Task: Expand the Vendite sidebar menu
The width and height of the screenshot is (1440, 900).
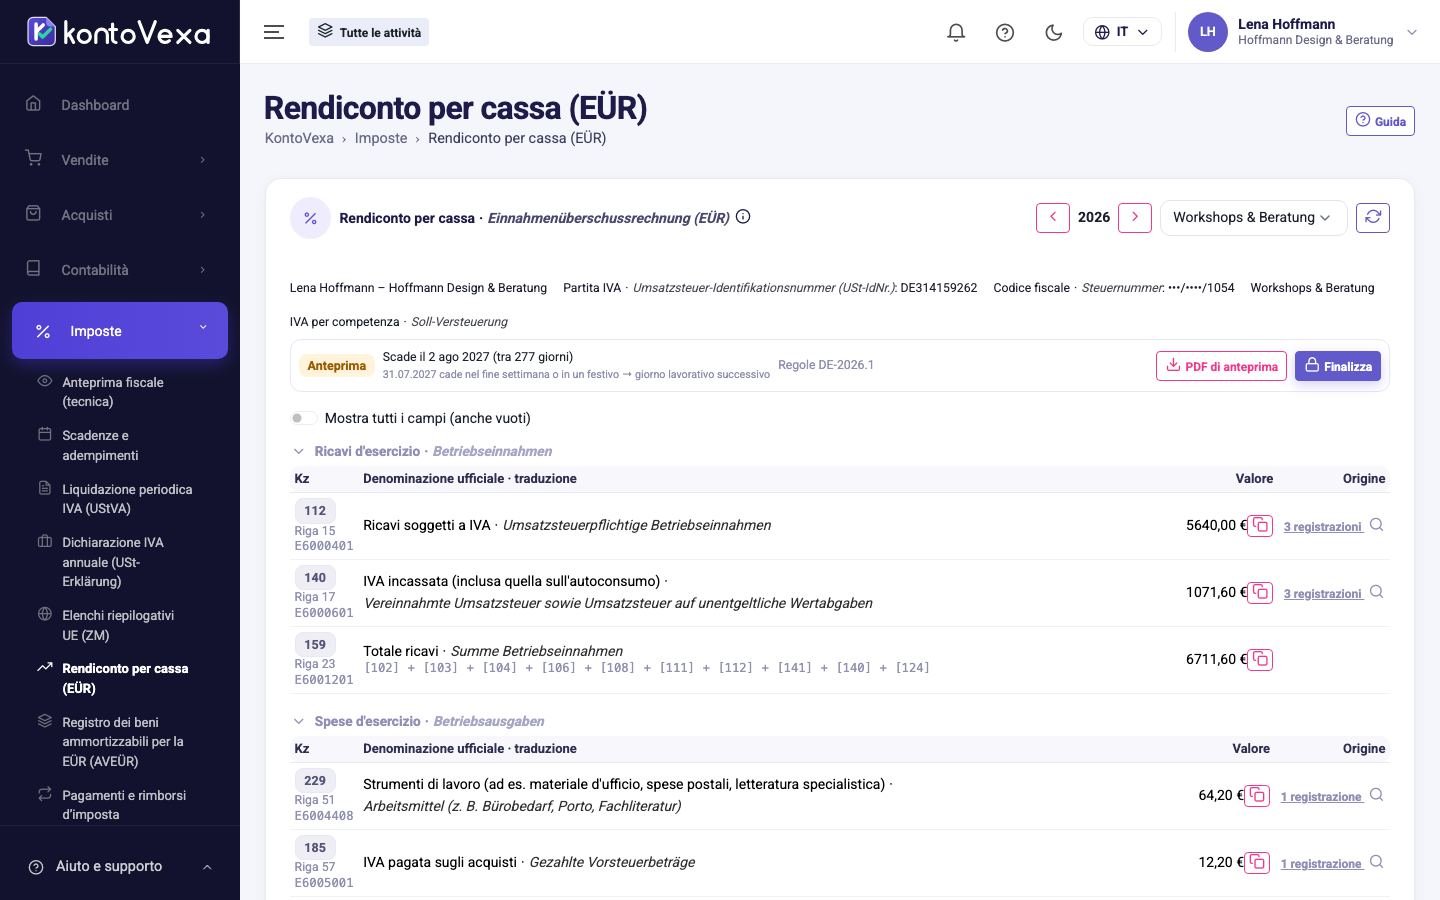Action: click(x=120, y=160)
